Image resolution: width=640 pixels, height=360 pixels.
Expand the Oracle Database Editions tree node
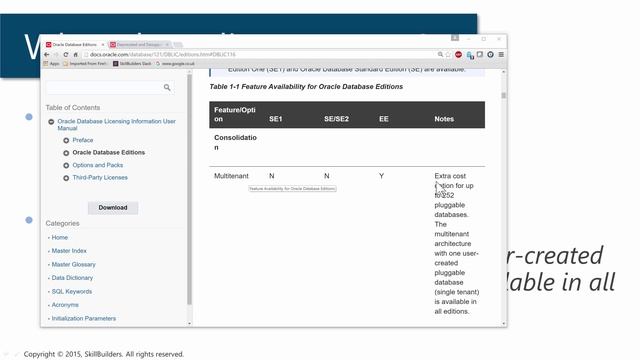click(x=66, y=153)
